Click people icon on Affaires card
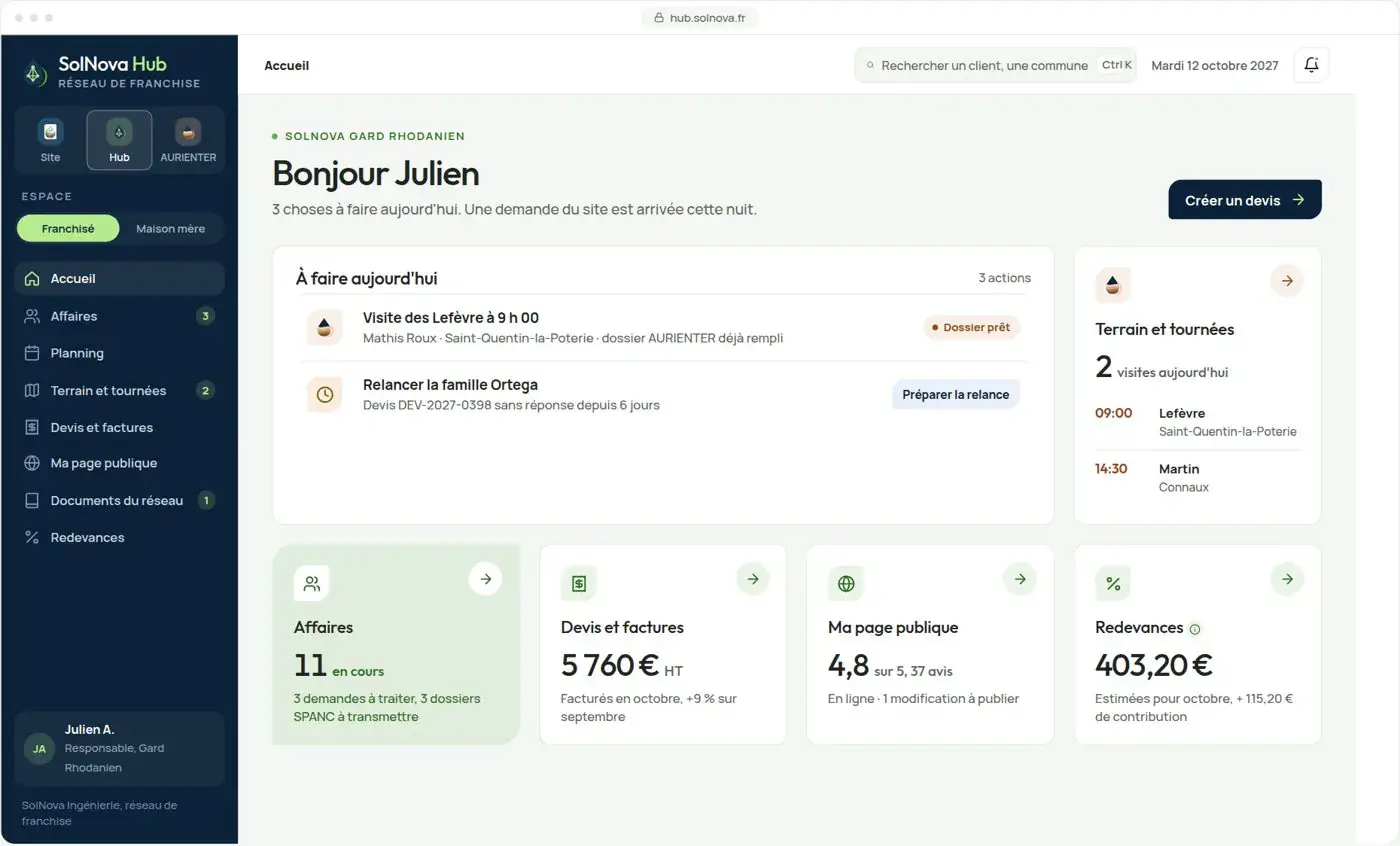 (311, 583)
